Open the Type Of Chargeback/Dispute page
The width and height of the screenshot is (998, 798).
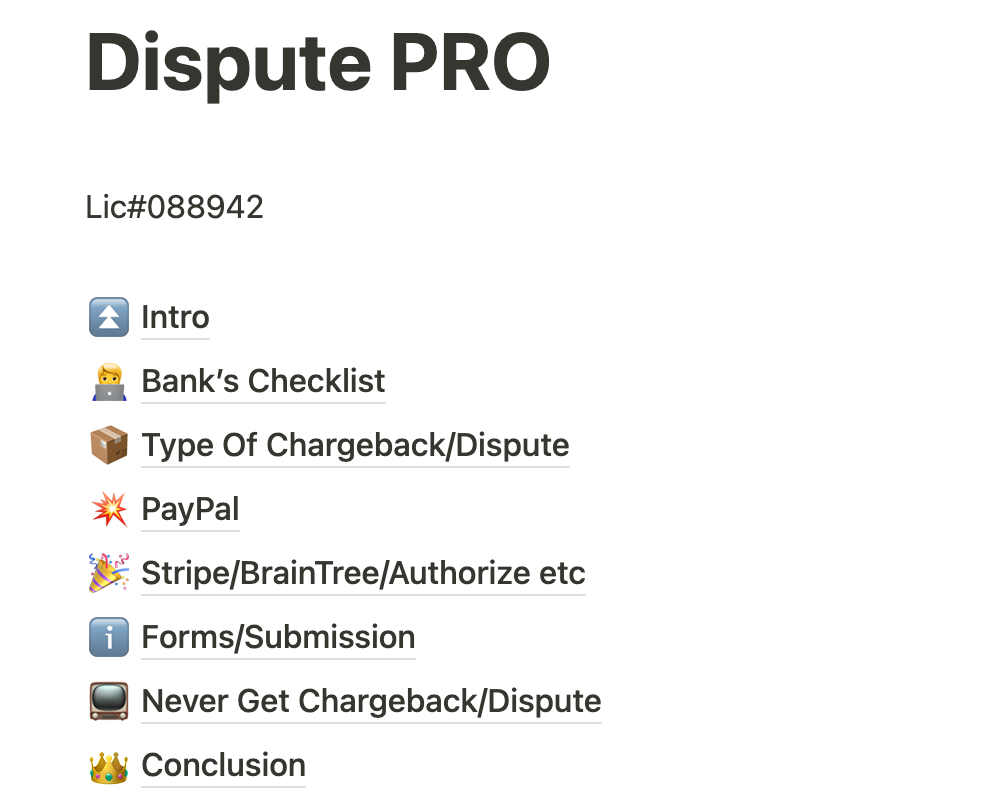pos(355,445)
